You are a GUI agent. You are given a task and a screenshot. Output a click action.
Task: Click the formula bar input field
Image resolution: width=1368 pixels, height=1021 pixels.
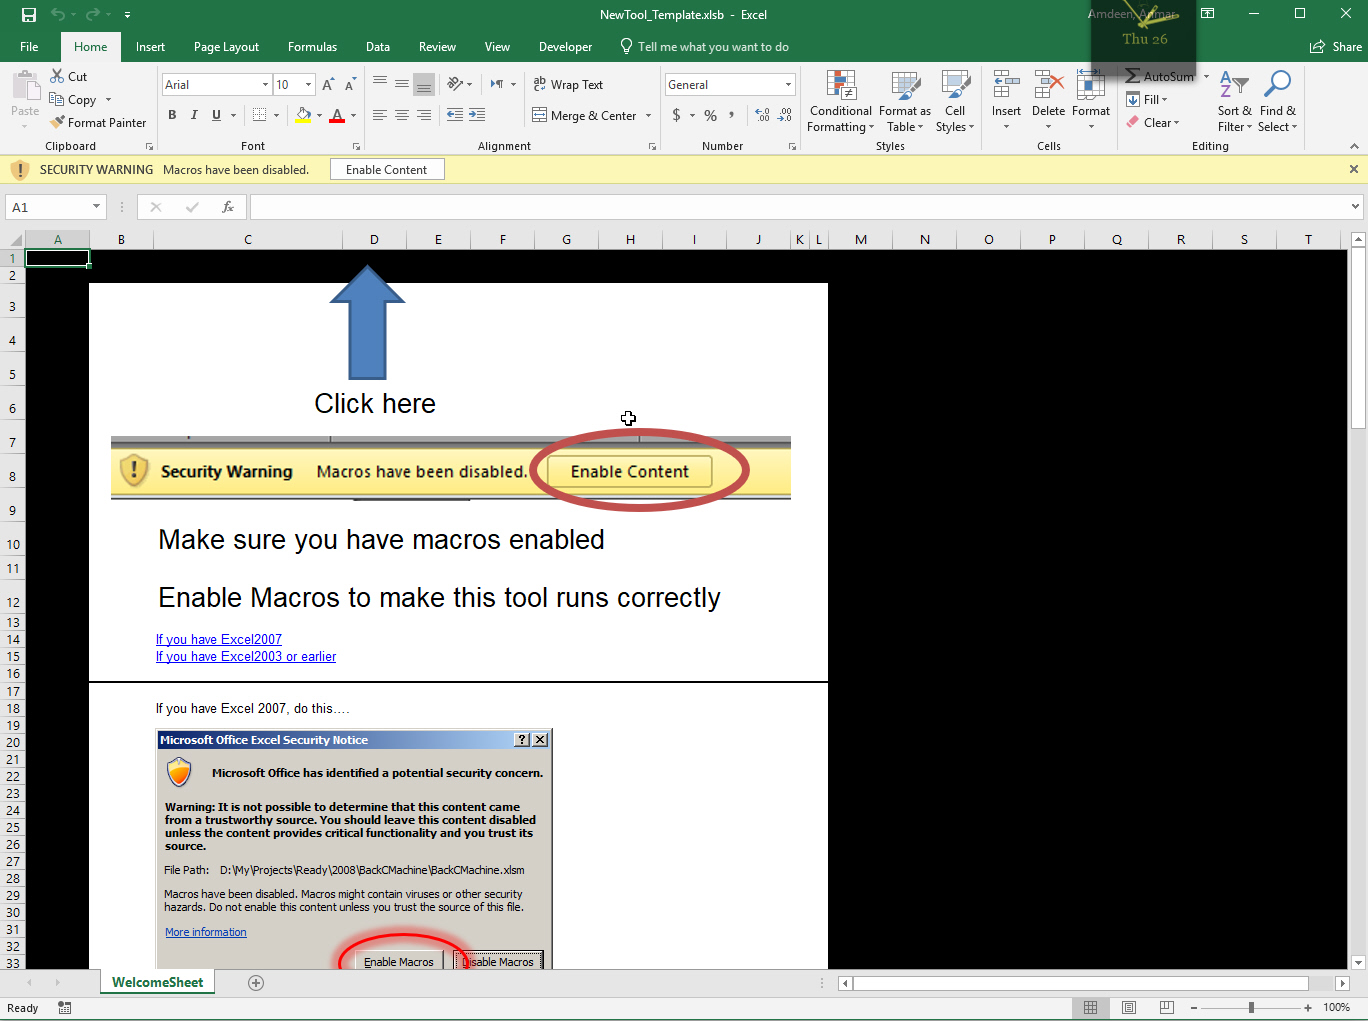pos(798,207)
